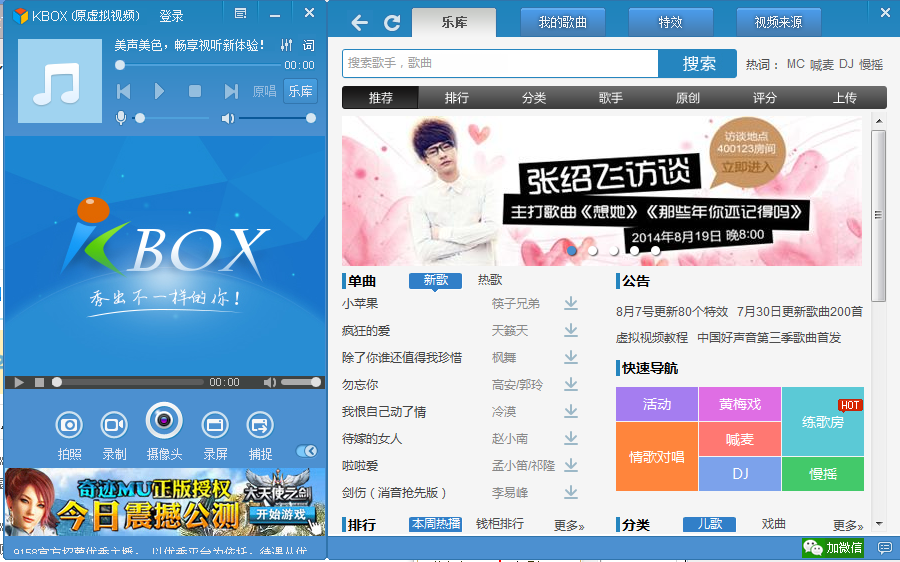The image size is (900, 562).
Task: Open the chat message icon at bottom right
Action: 885,548
